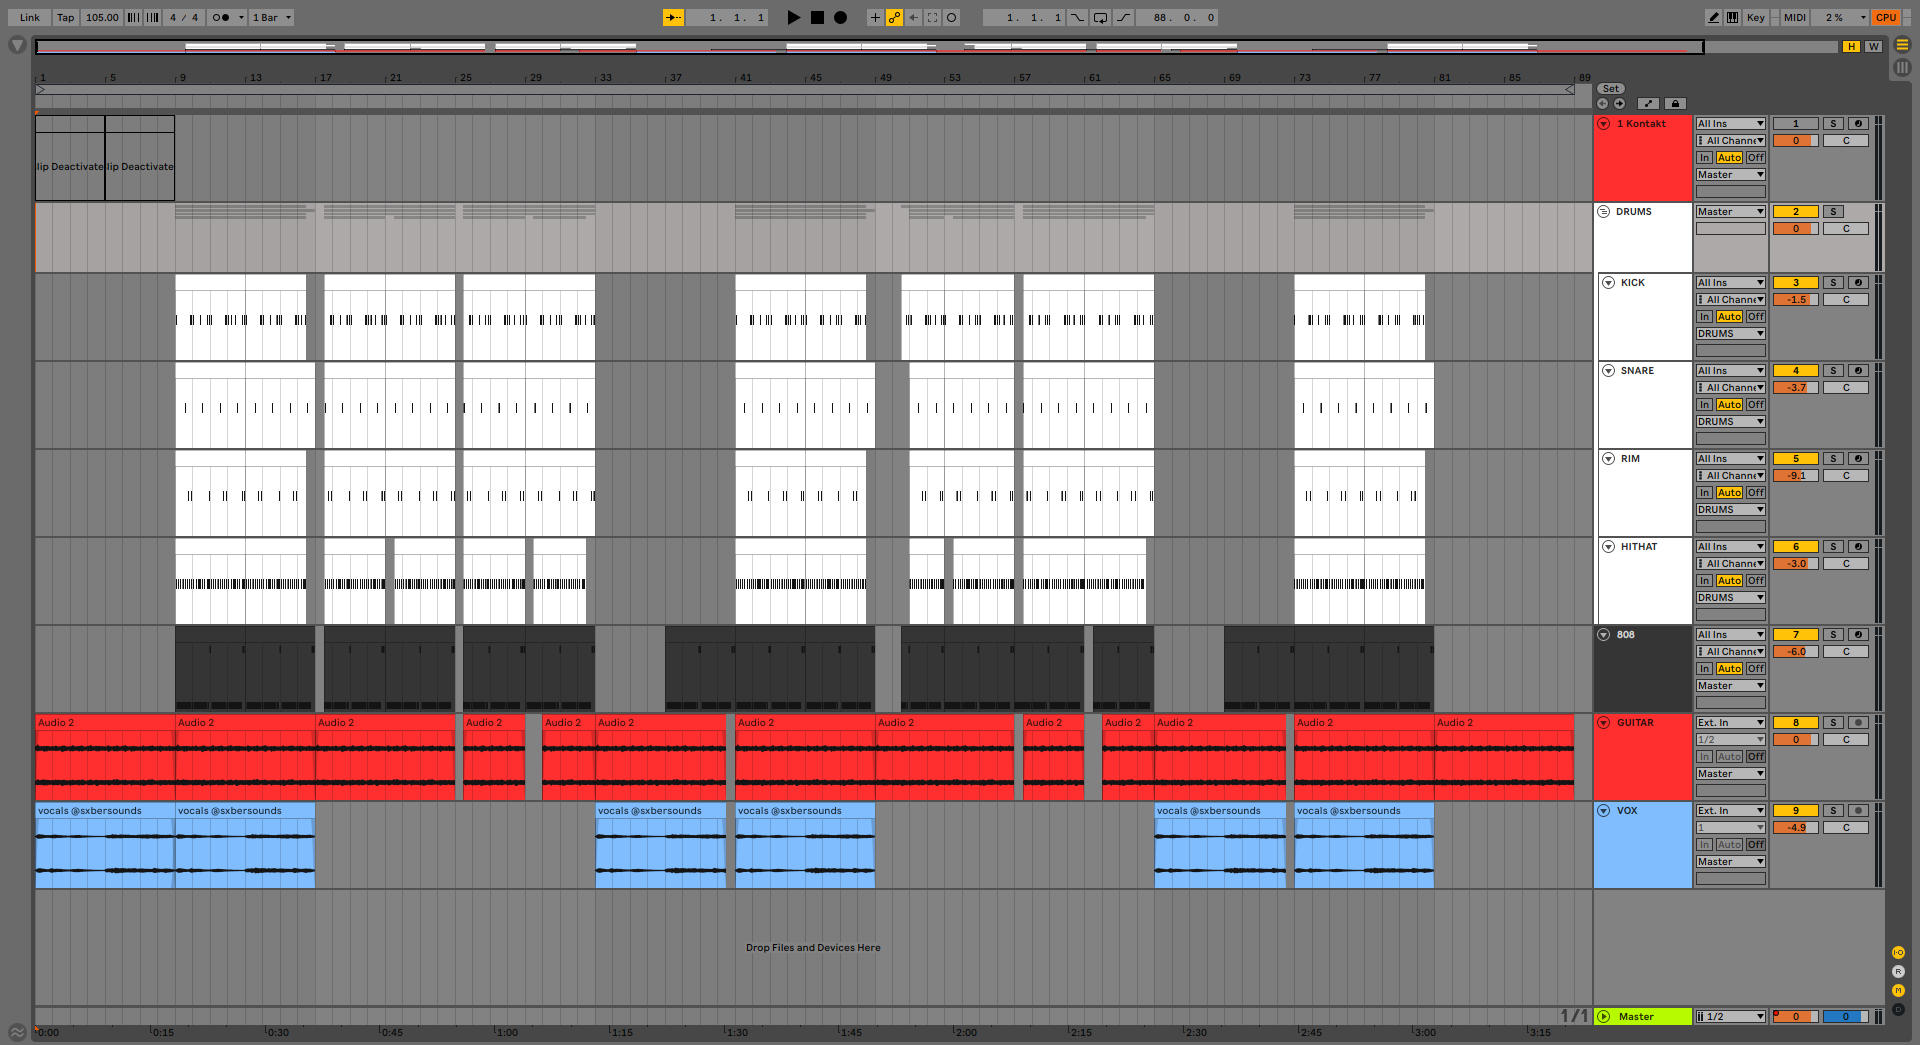Click the Set locator button
The width and height of the screenshot is (1920, 1045).
click(x=1611, y=88)
